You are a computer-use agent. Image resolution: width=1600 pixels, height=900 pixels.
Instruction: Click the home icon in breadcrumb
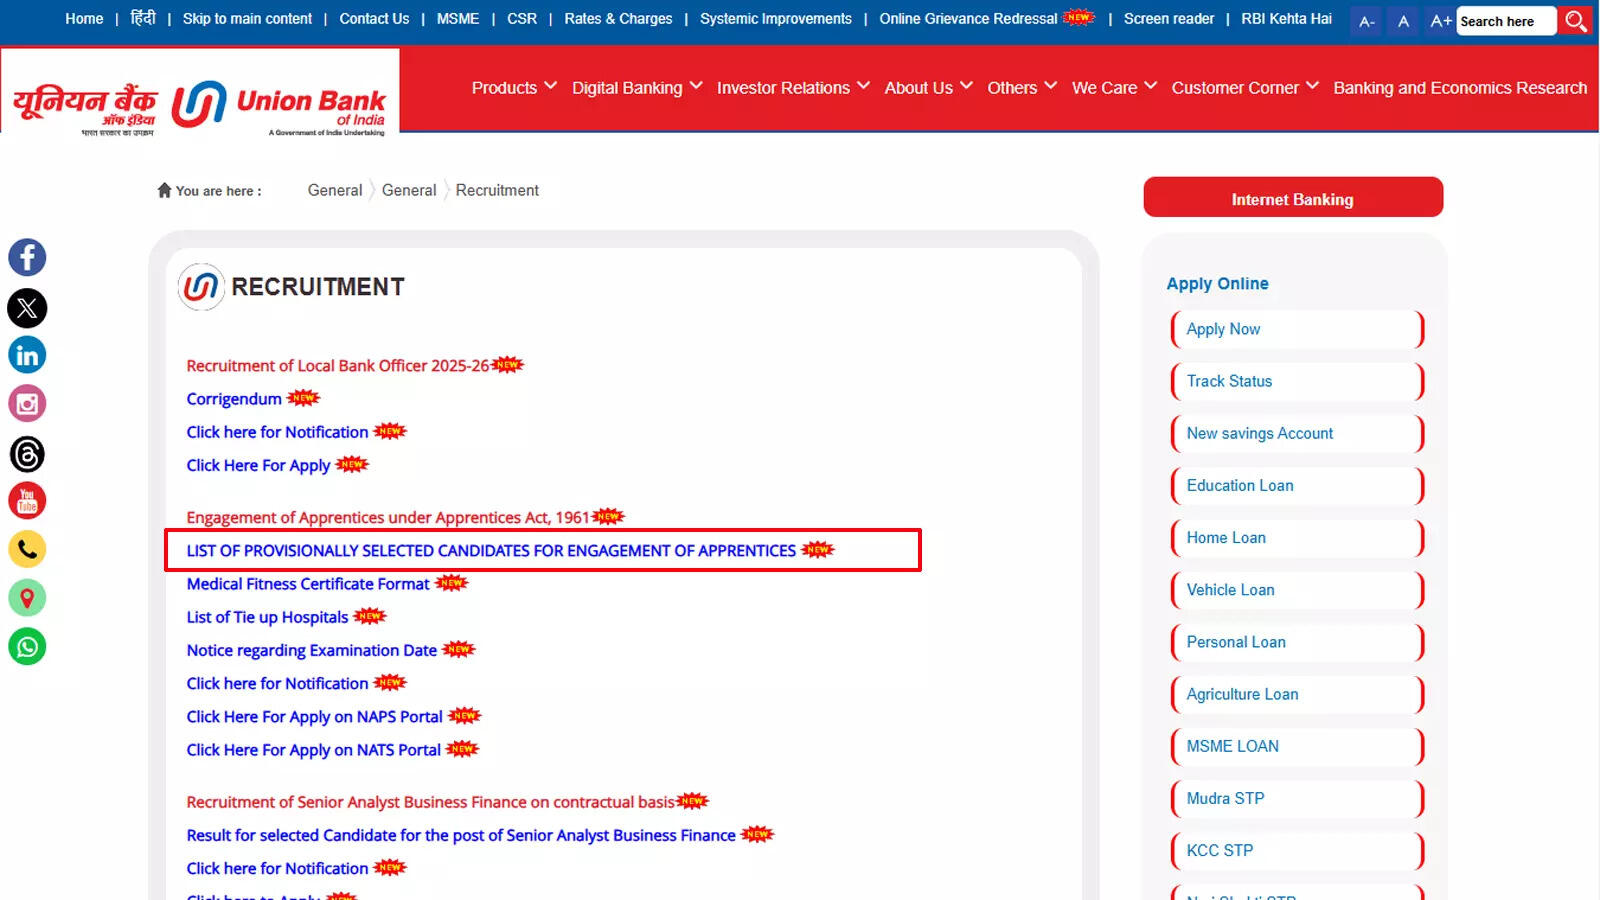click(165, 189)
